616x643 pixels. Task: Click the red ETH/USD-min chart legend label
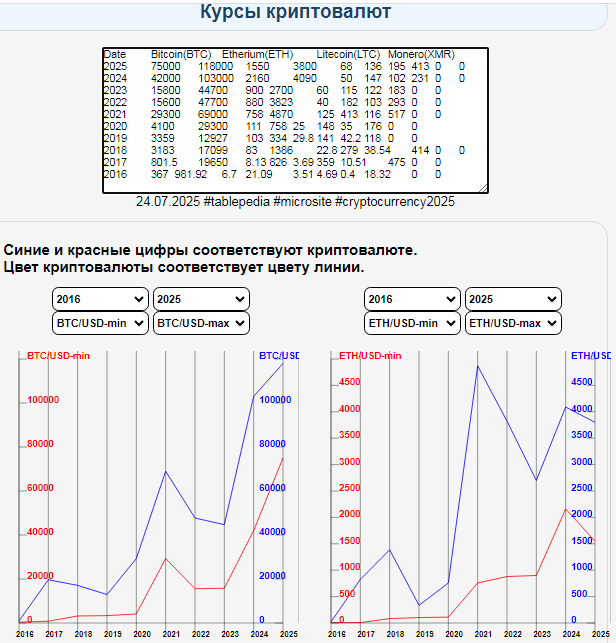370,355
